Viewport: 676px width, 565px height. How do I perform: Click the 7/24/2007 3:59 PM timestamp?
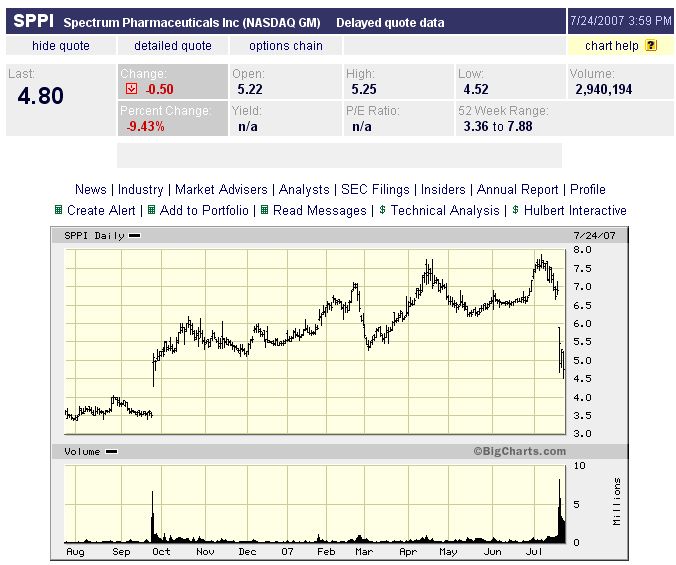pos(621,21)
